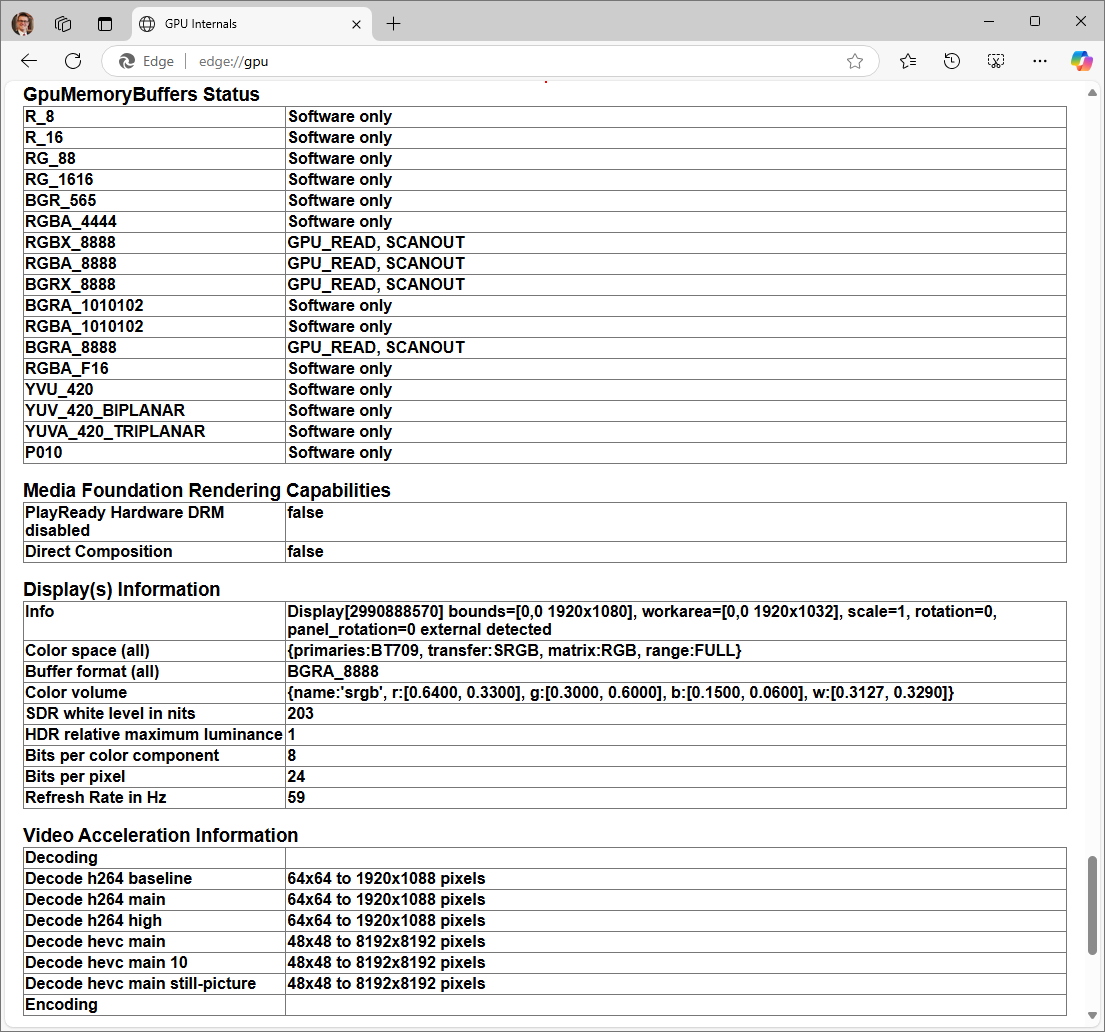Open the browsing History panel
This screenshot has width=1105, height=1032.
coord(951,61)
